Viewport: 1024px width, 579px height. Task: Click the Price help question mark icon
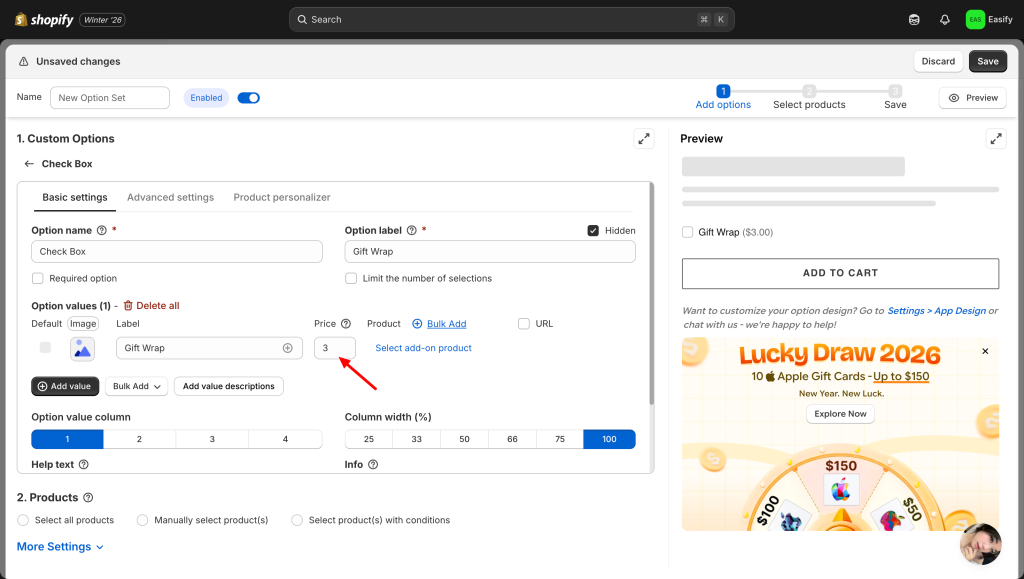click(x=346, y=324)
